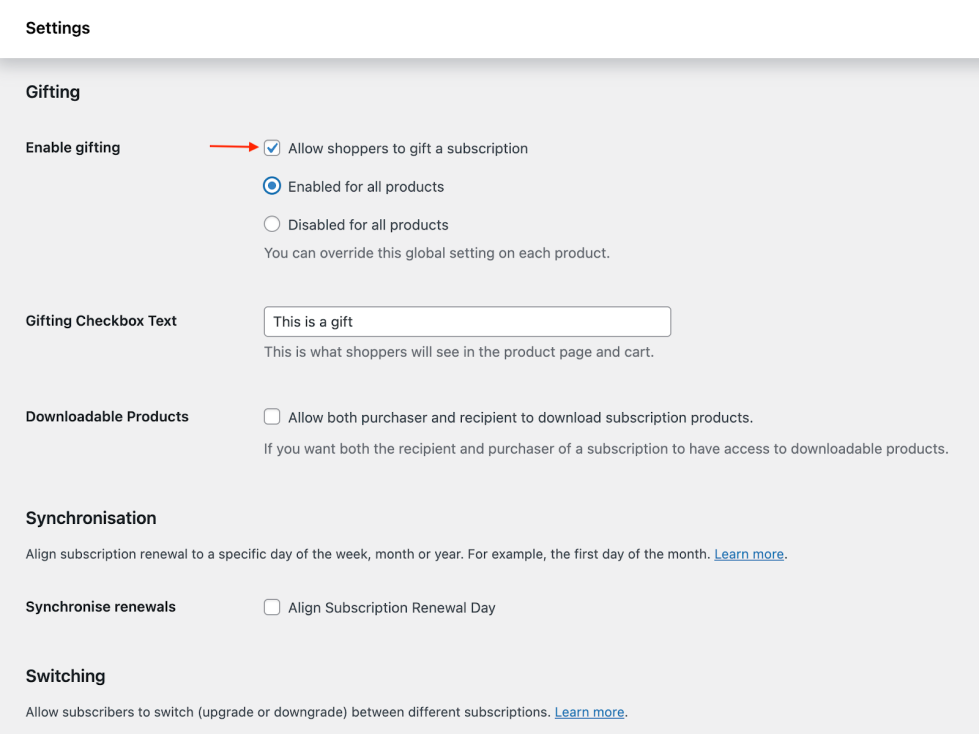Image resolution: width=979 pixels, height=734 pixels.
Task: Click 'Enabled for all products' label text
Action: [366, 187]
